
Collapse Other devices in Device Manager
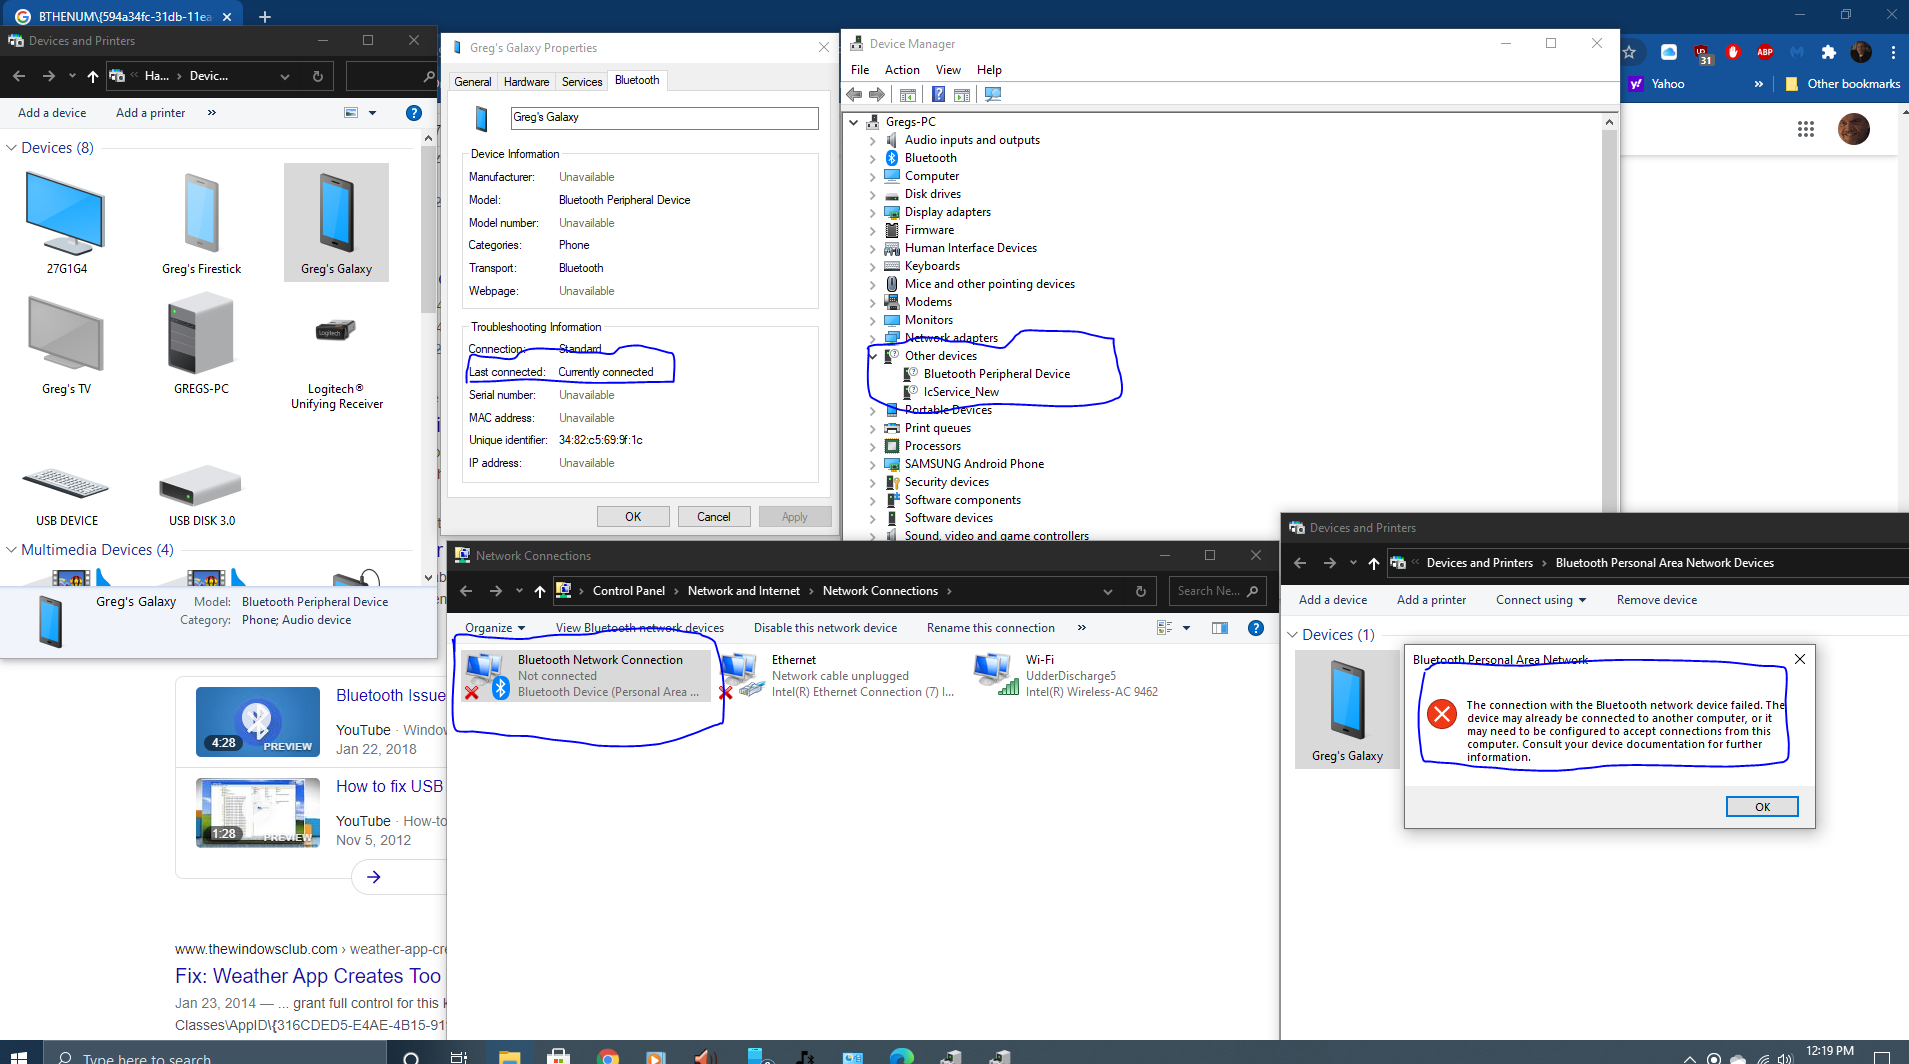point(872,357)
